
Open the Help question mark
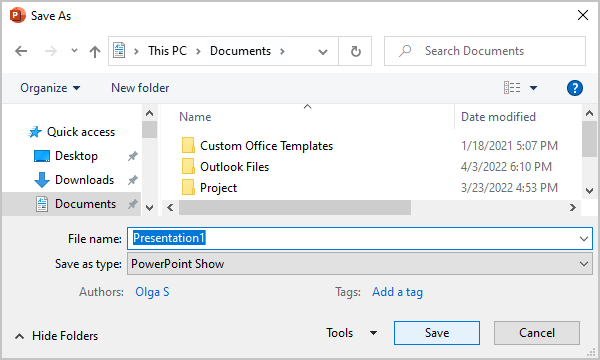[x=575, y=88]
